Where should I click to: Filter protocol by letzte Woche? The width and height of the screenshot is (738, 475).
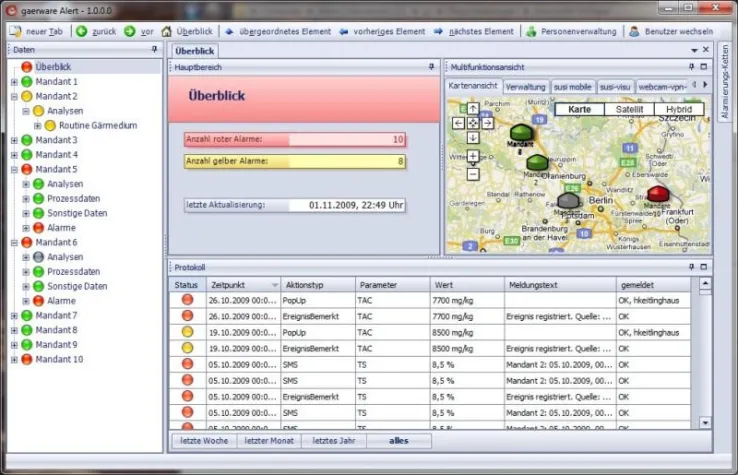(x=202, y=440)
